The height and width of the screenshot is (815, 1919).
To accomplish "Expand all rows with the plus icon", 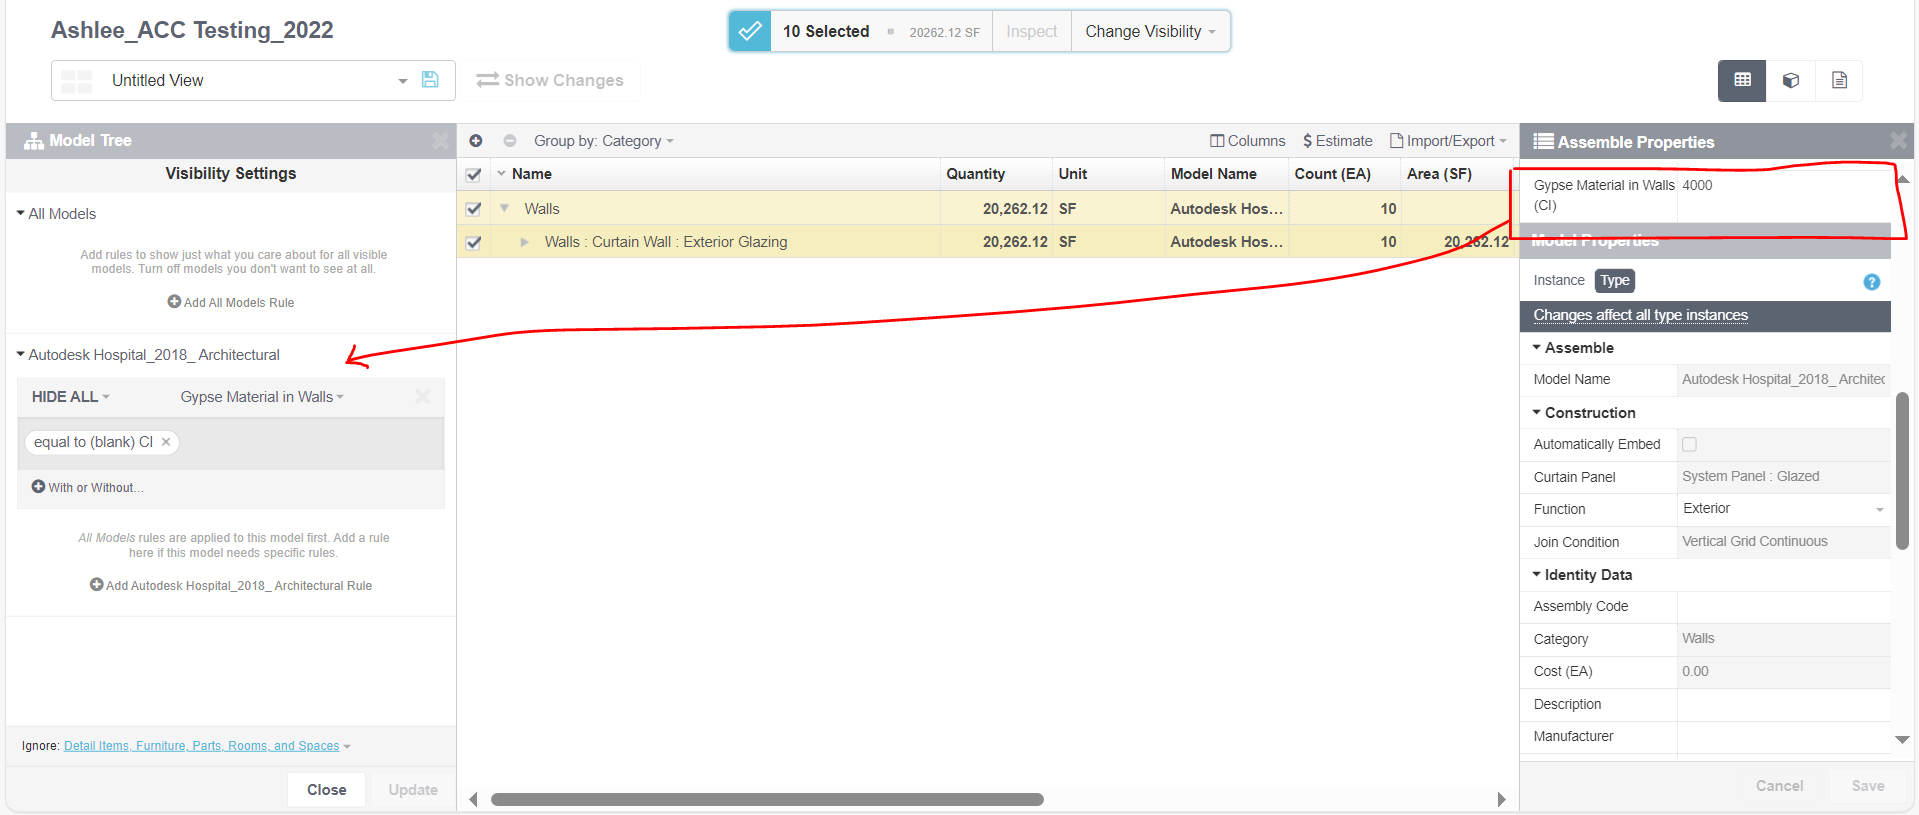I will (x=476, y=141).
